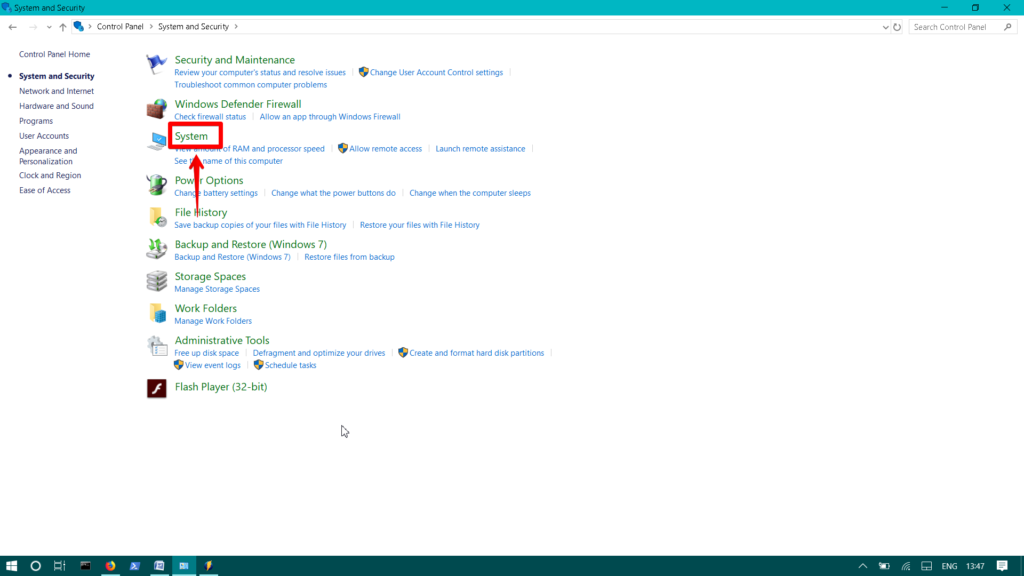Viewport: 1024px width, 576px height.
Task: Select Programs category
Action: (x=36, y=121)
